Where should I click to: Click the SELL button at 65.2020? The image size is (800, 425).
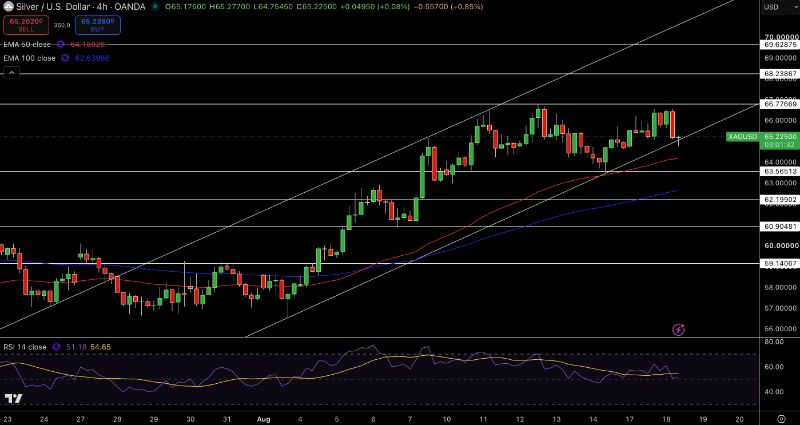[26, 25]
